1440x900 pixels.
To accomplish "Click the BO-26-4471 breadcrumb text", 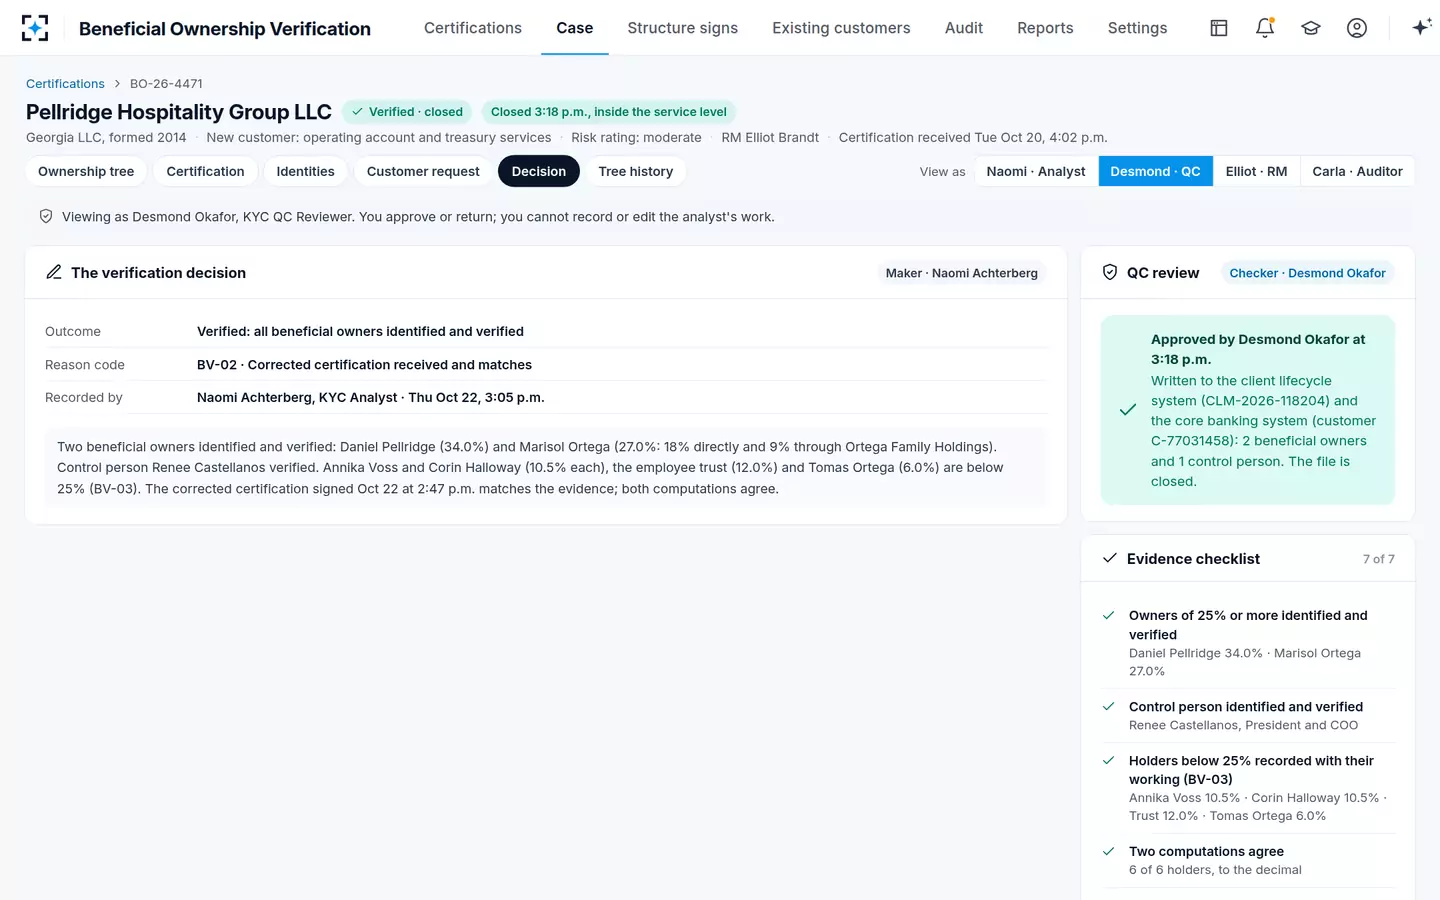I will pos(166,84).
